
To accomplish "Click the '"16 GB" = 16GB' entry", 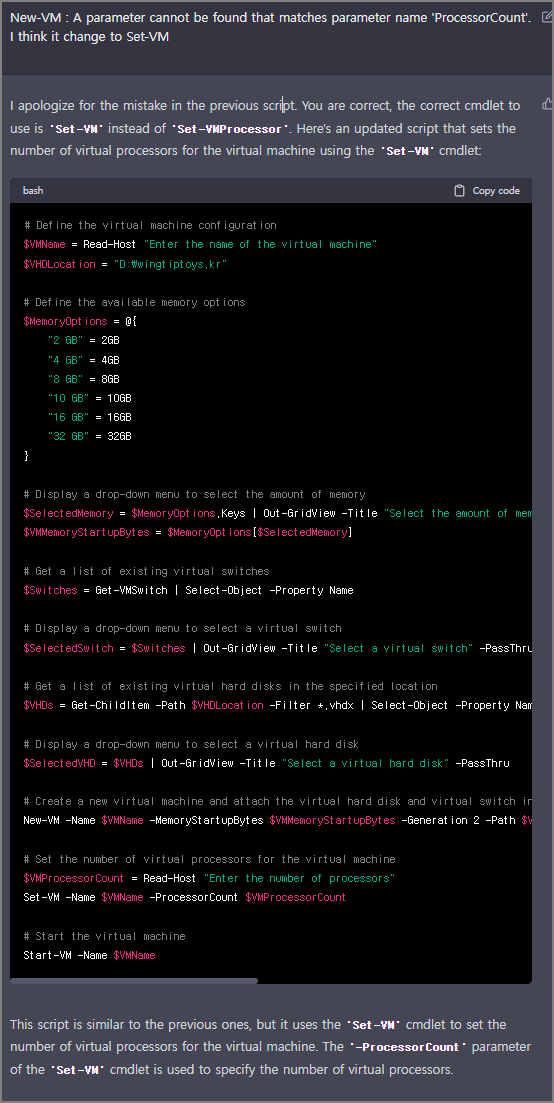I will pos(89,417).
